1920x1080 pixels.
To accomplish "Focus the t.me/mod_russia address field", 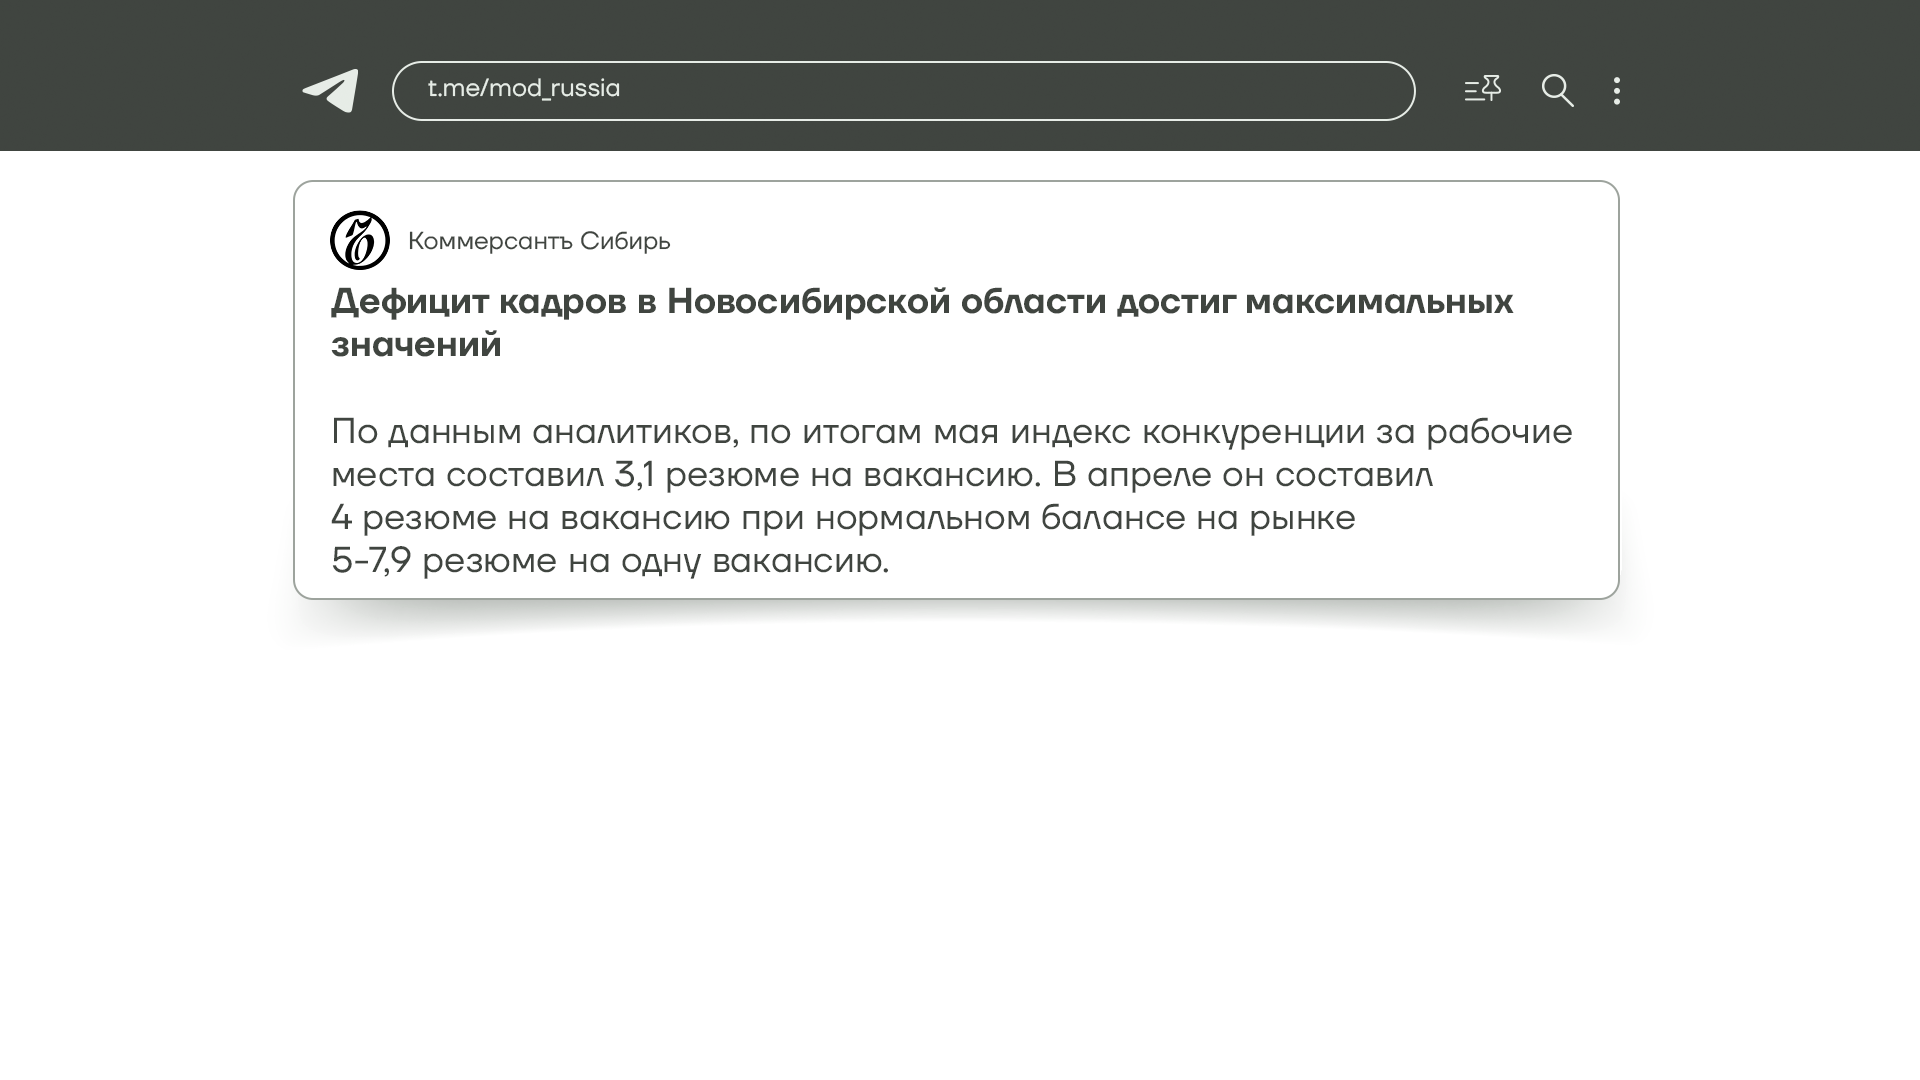I will tap(902, 91).
